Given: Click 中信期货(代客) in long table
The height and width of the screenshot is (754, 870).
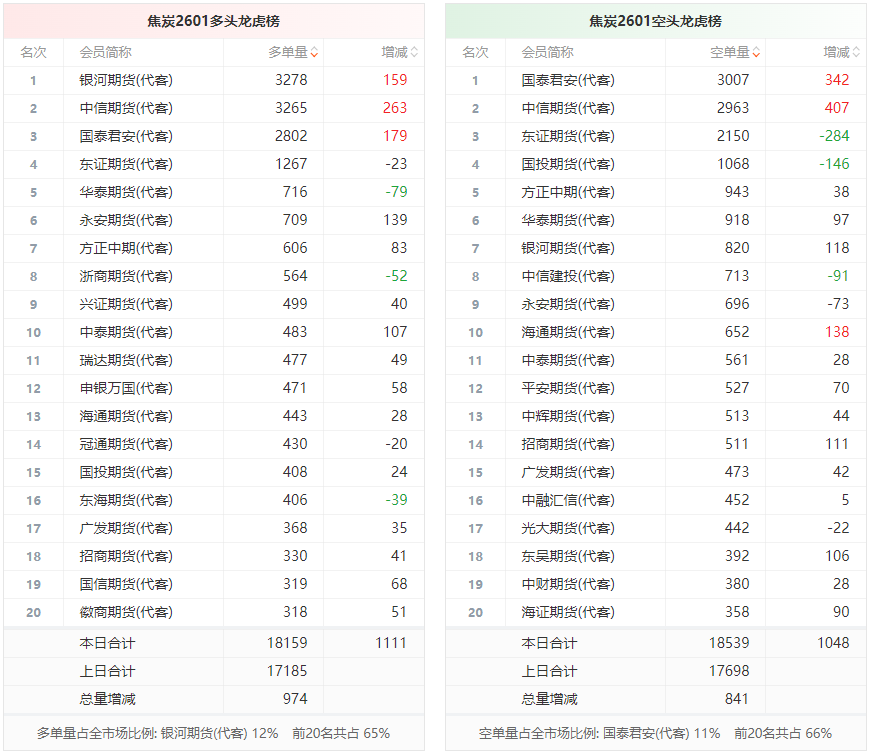Looking at the screenshot, I should tap(126, 108).
